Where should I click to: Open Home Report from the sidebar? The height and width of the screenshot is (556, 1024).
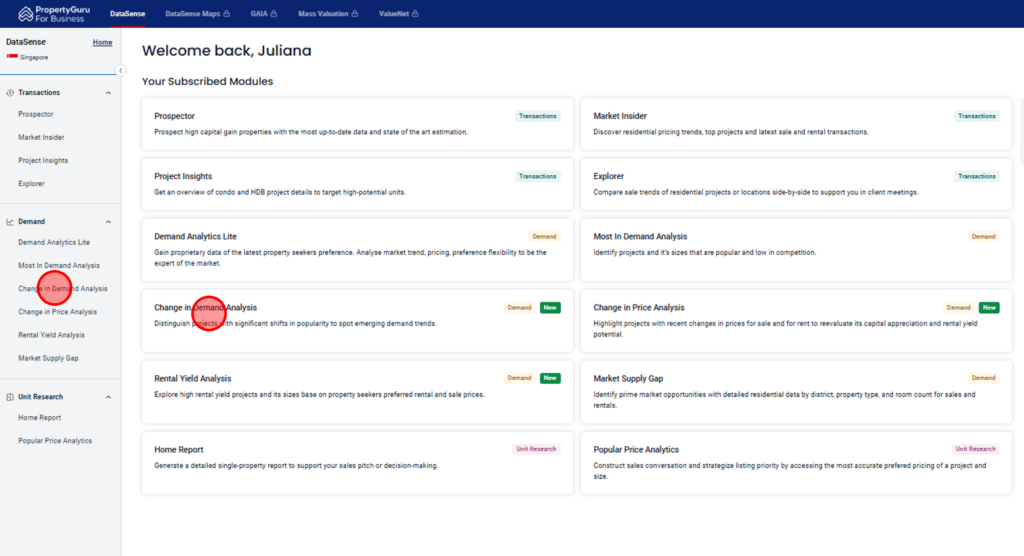[x=39, y=417]
